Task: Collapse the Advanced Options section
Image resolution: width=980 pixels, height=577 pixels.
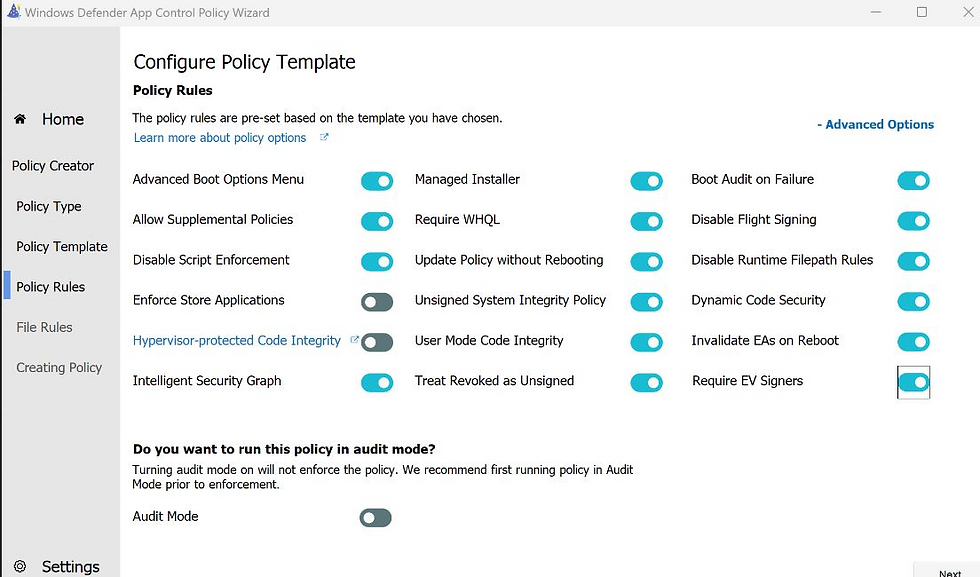Action: coord(876,124)
